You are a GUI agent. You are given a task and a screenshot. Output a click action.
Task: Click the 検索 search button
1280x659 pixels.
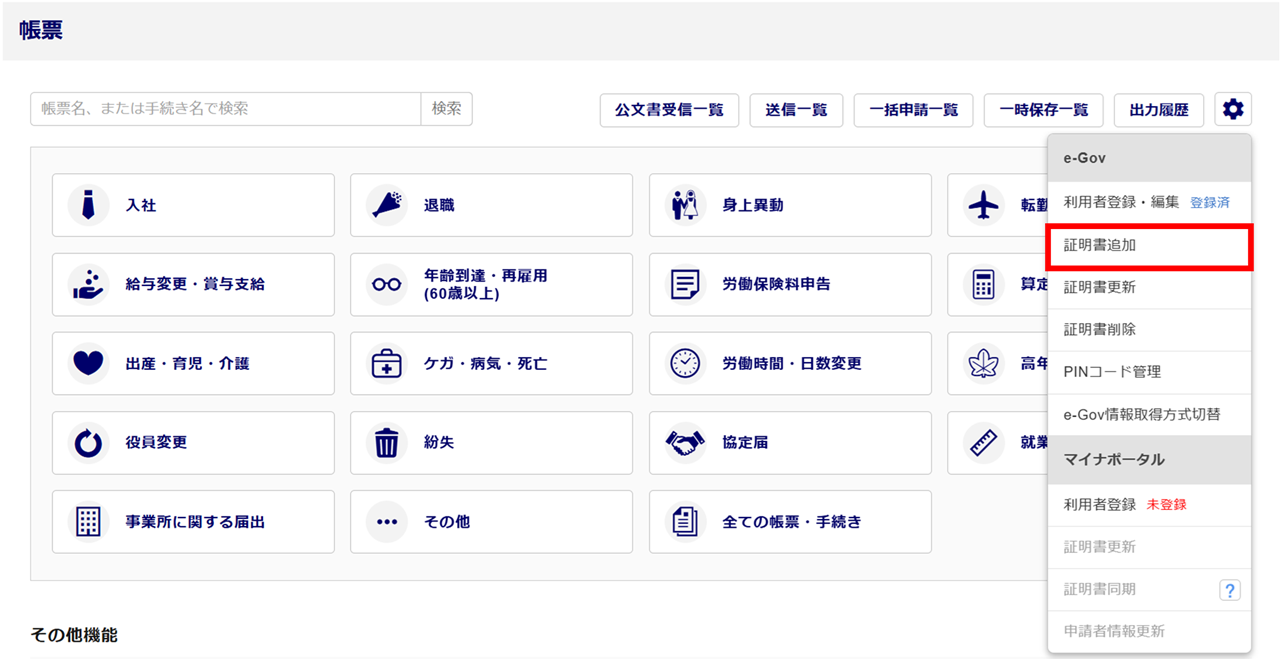pyautogui.click(x=447, y=109)
